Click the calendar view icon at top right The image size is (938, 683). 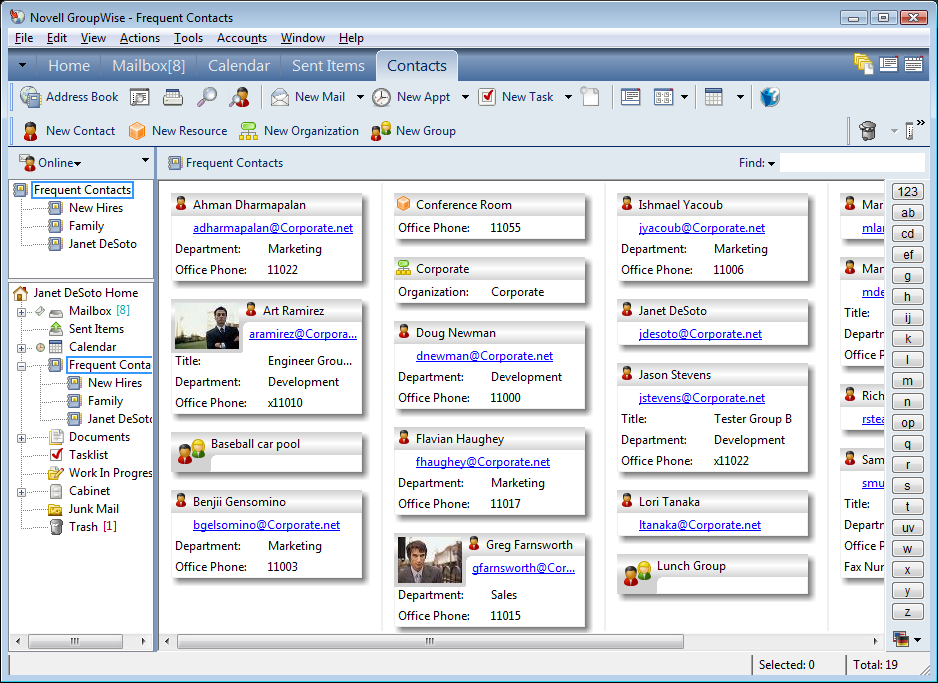point(913,63)
